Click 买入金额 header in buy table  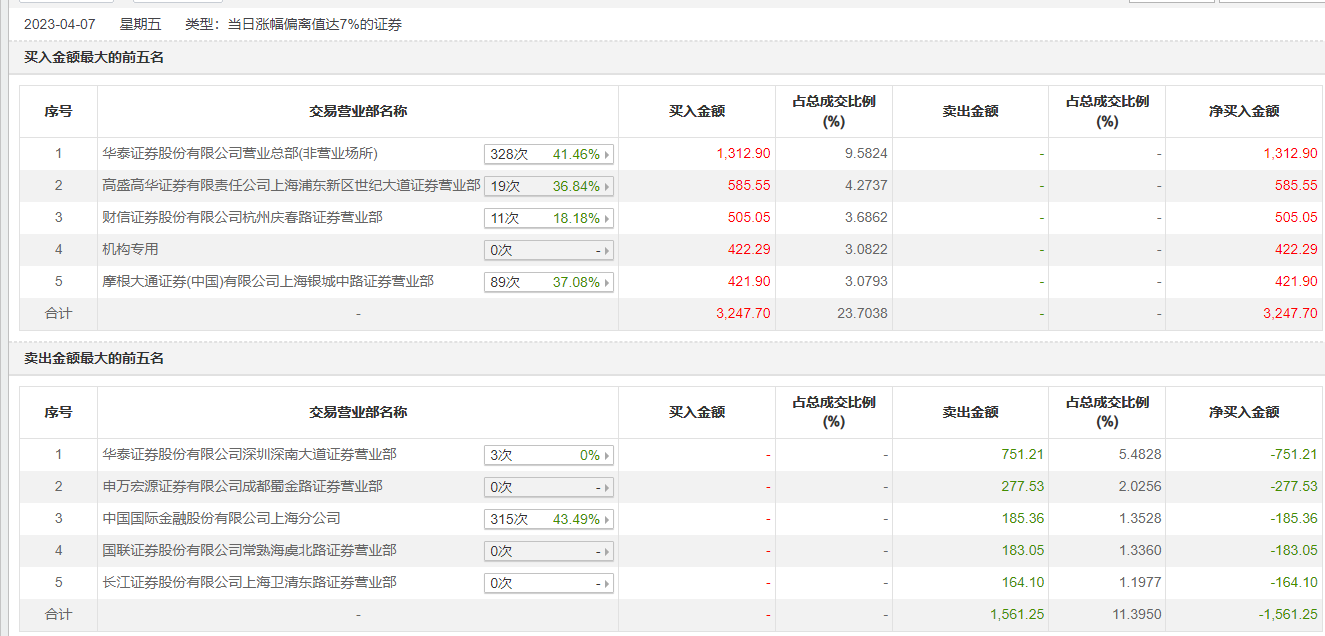(697, 112)
